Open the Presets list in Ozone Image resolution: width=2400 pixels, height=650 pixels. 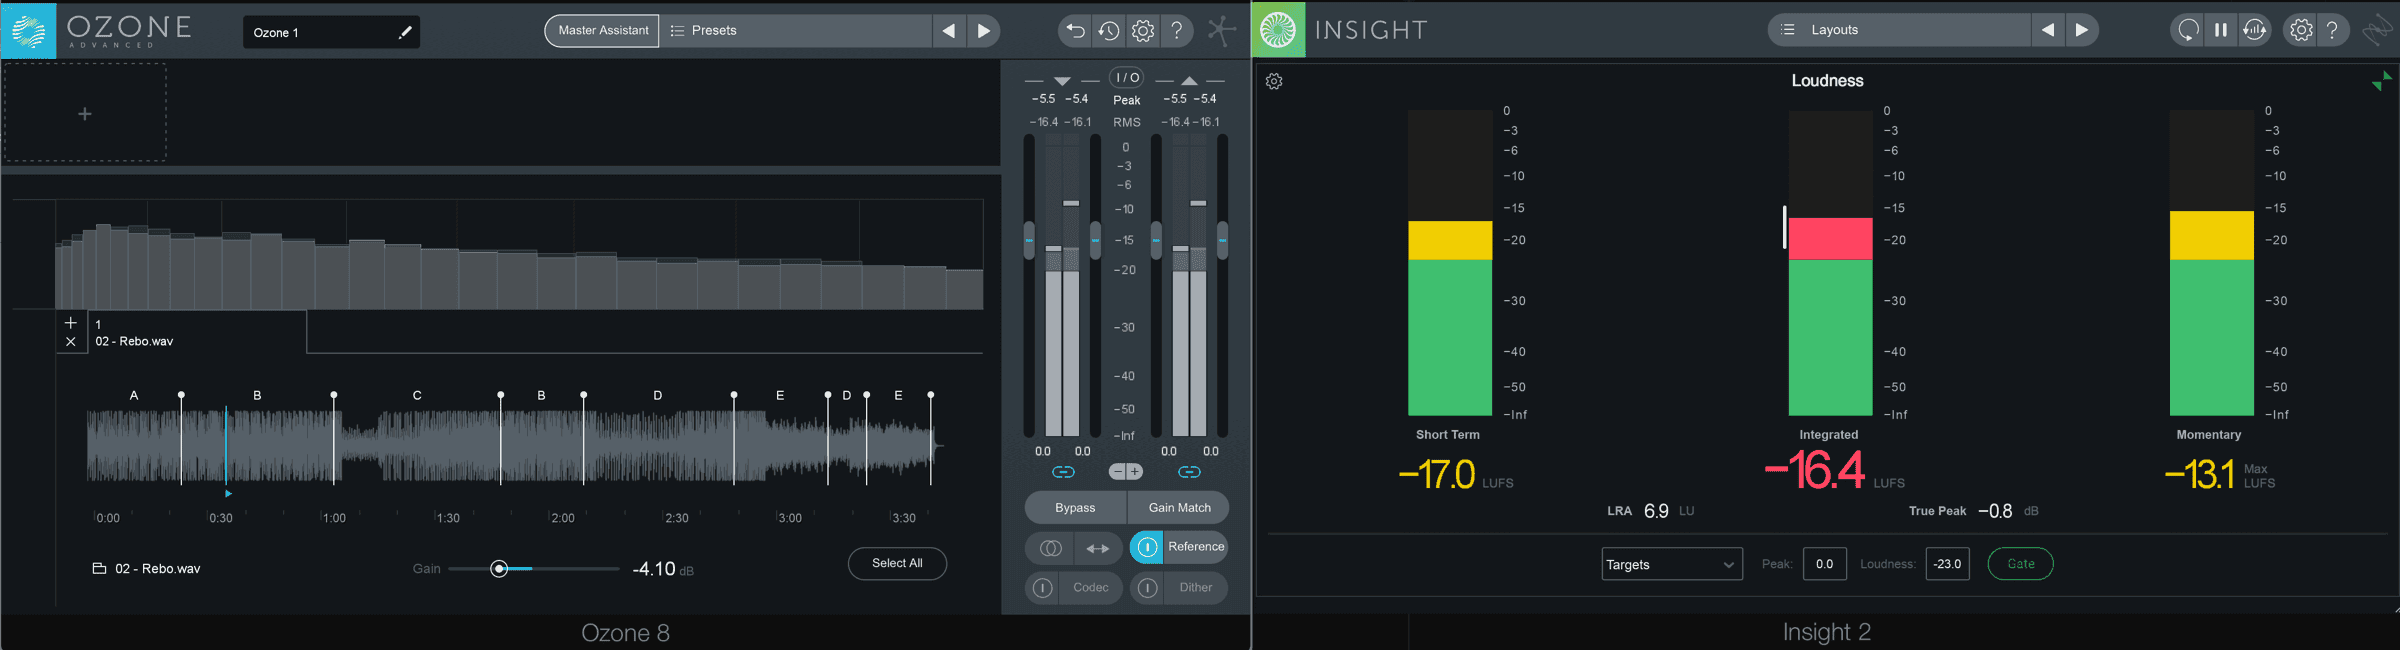click(796, 31)
